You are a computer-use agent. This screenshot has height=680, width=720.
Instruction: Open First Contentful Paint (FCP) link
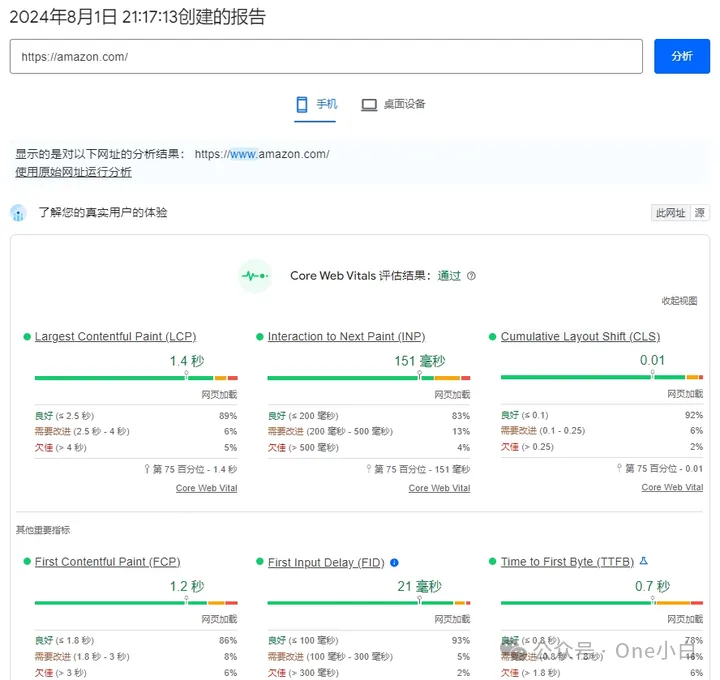click(107, 562)
